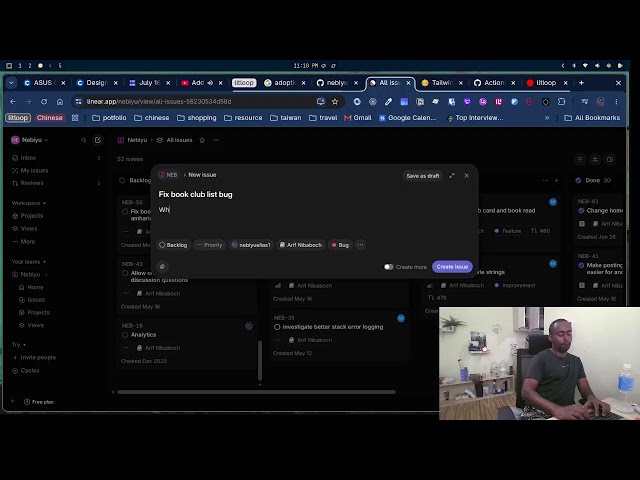Click the system clock 11:18 PM

306,66
